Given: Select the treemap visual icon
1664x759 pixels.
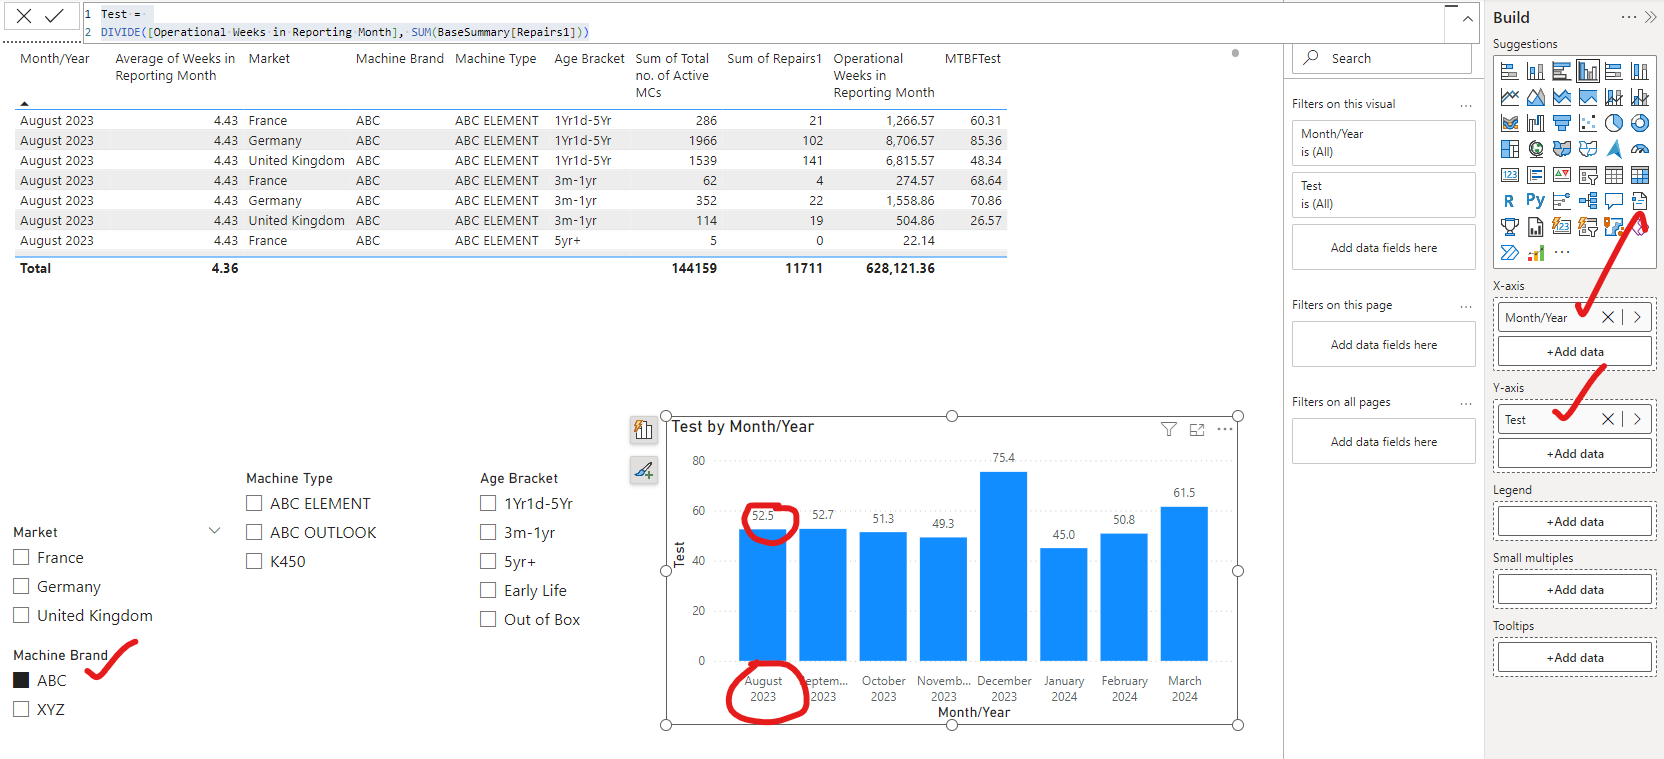Looking at the screenshot, I should click(x=1510, y=149).
